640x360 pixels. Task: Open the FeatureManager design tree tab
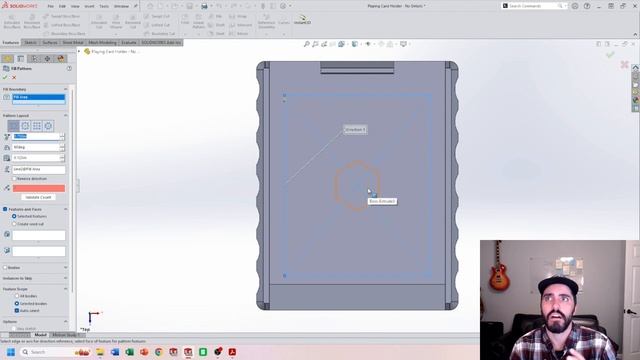click(x=7, y=59)
